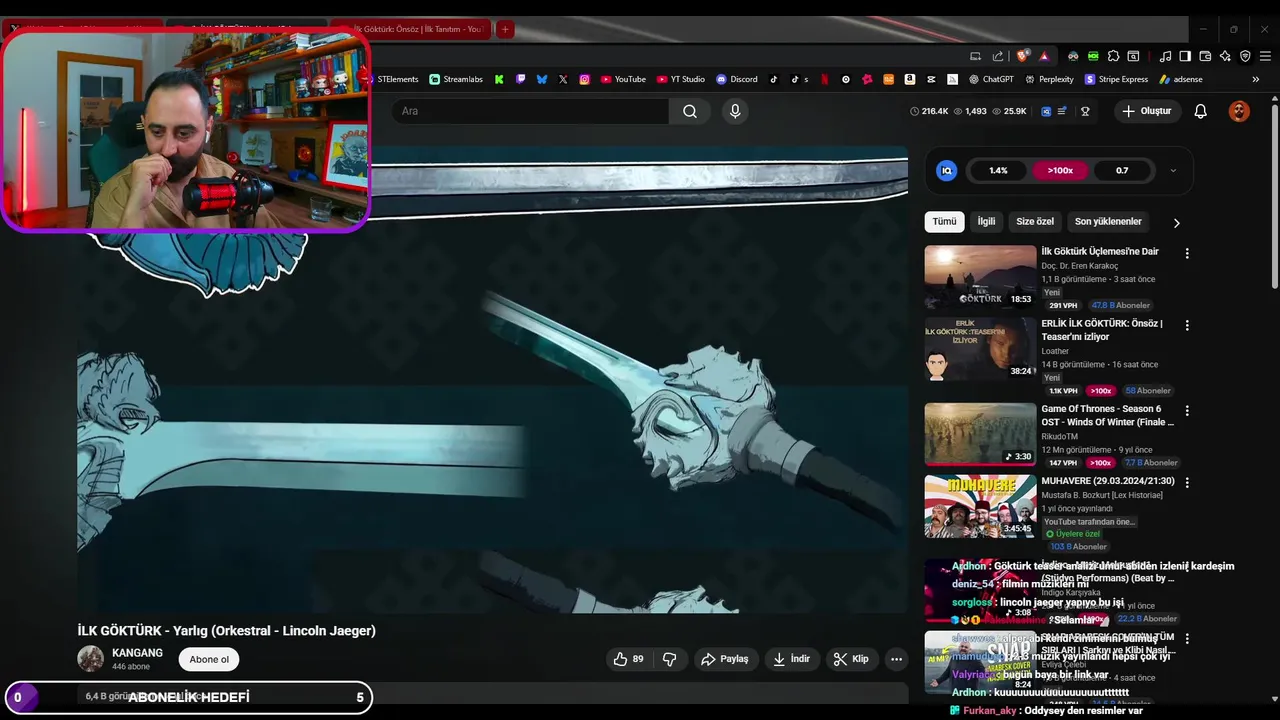Open the Discord bookmark
This screenshot has height=720, width=1280.
point(737,79)
